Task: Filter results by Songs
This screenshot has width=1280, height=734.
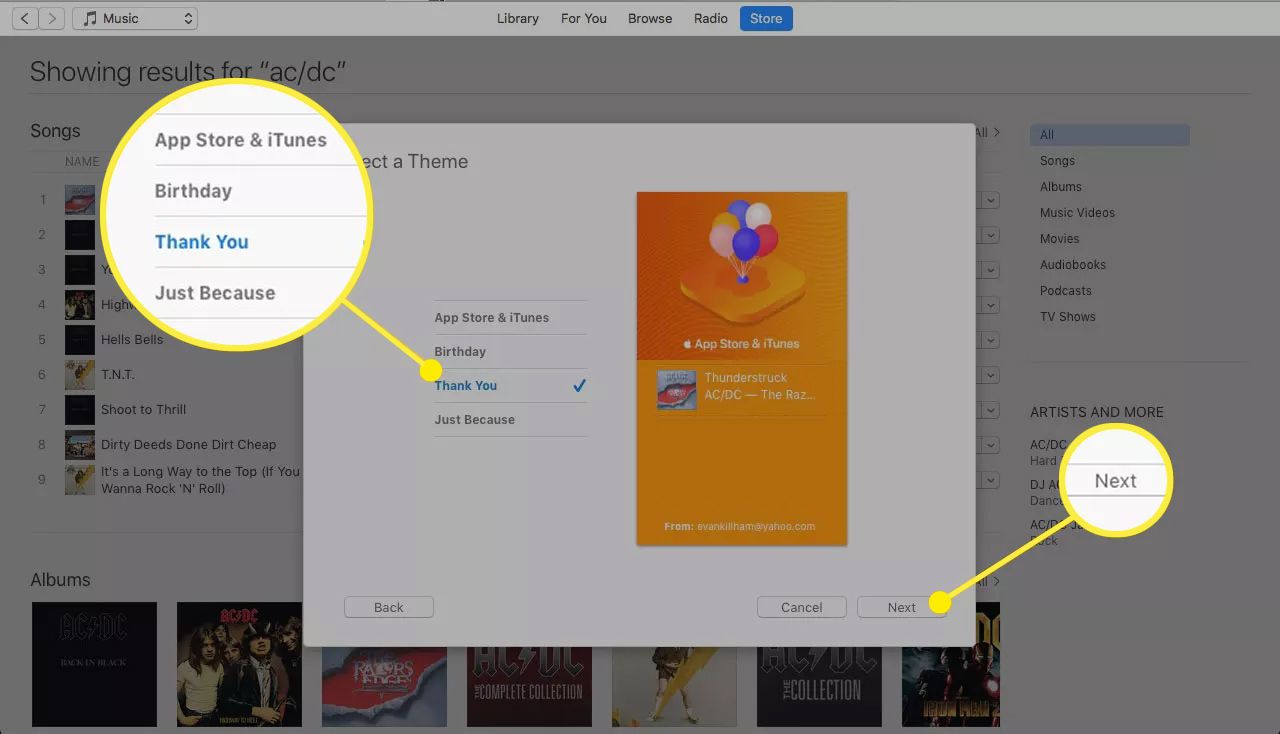Action: click(1057, 161)
